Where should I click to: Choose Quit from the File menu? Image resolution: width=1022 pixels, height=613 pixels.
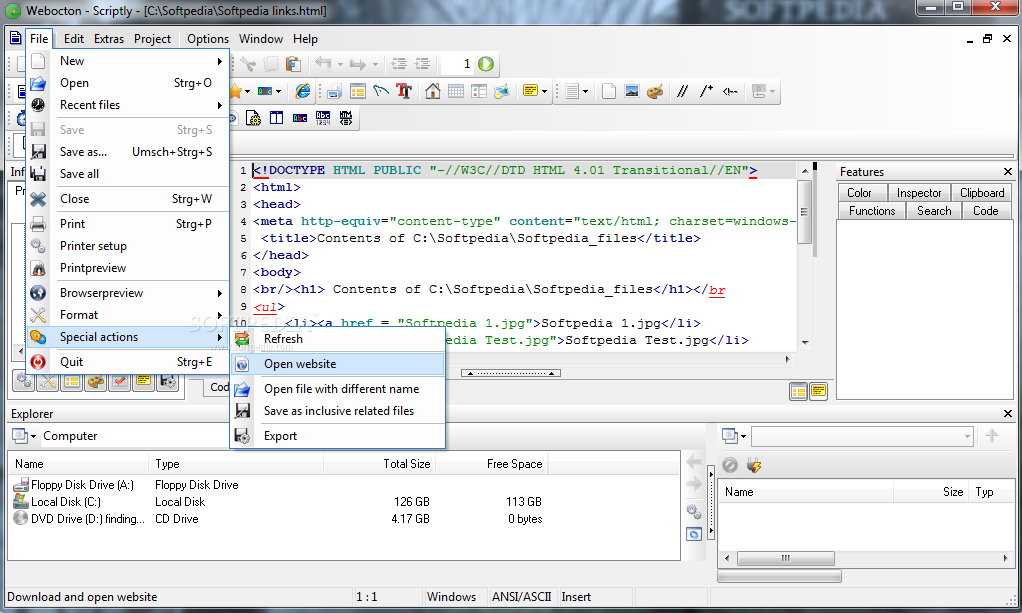pyautogui.click(x=128, y=362)
